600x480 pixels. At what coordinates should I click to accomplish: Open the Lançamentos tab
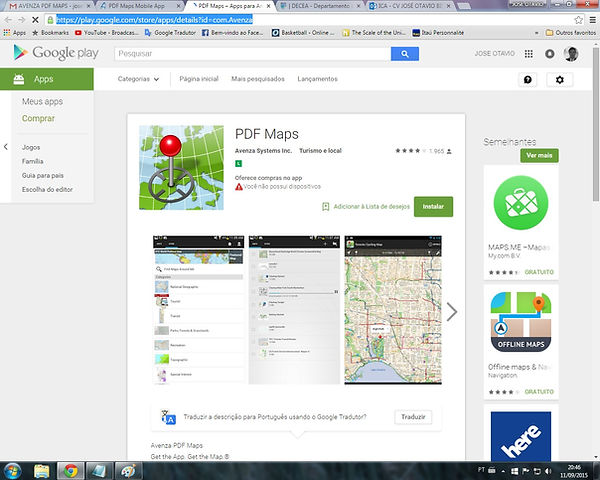coord(318,79)
